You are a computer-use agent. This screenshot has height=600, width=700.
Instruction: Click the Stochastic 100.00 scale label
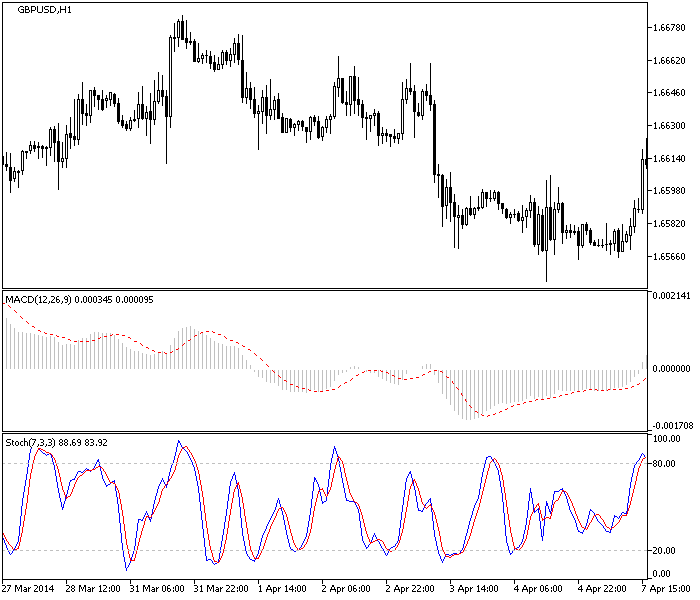[x=666, y=439]
